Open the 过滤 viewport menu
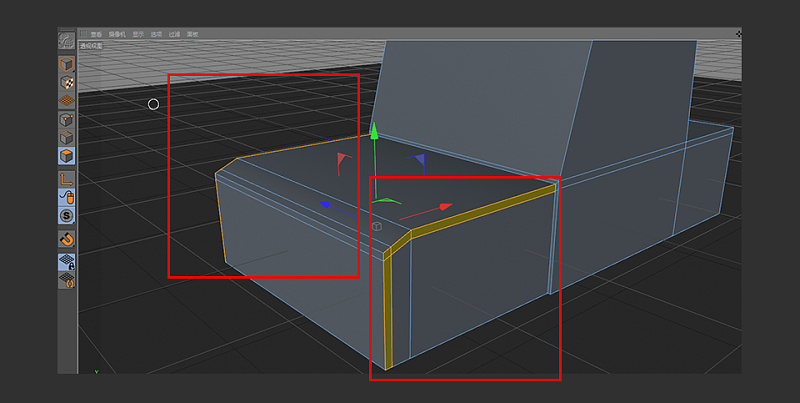This screenshot has width=800, height=403. click(x=174, y=34)
